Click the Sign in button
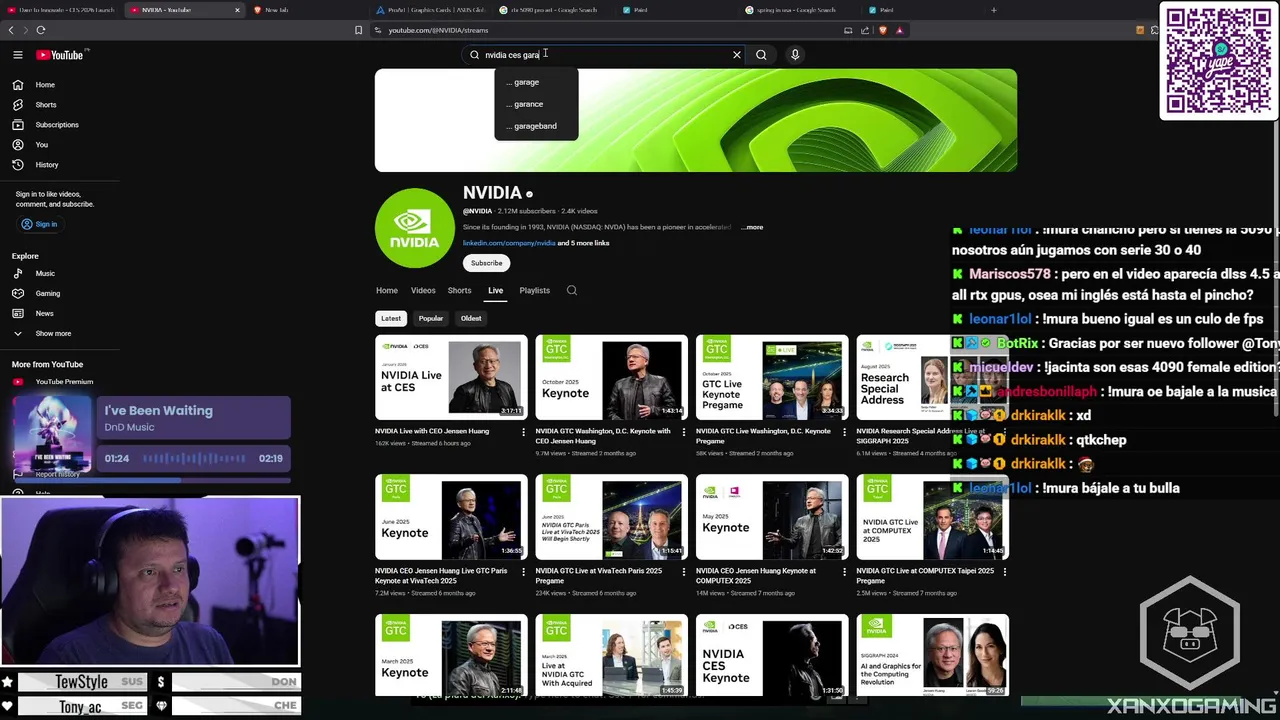The image size is (1280, 720). (39, 224)
